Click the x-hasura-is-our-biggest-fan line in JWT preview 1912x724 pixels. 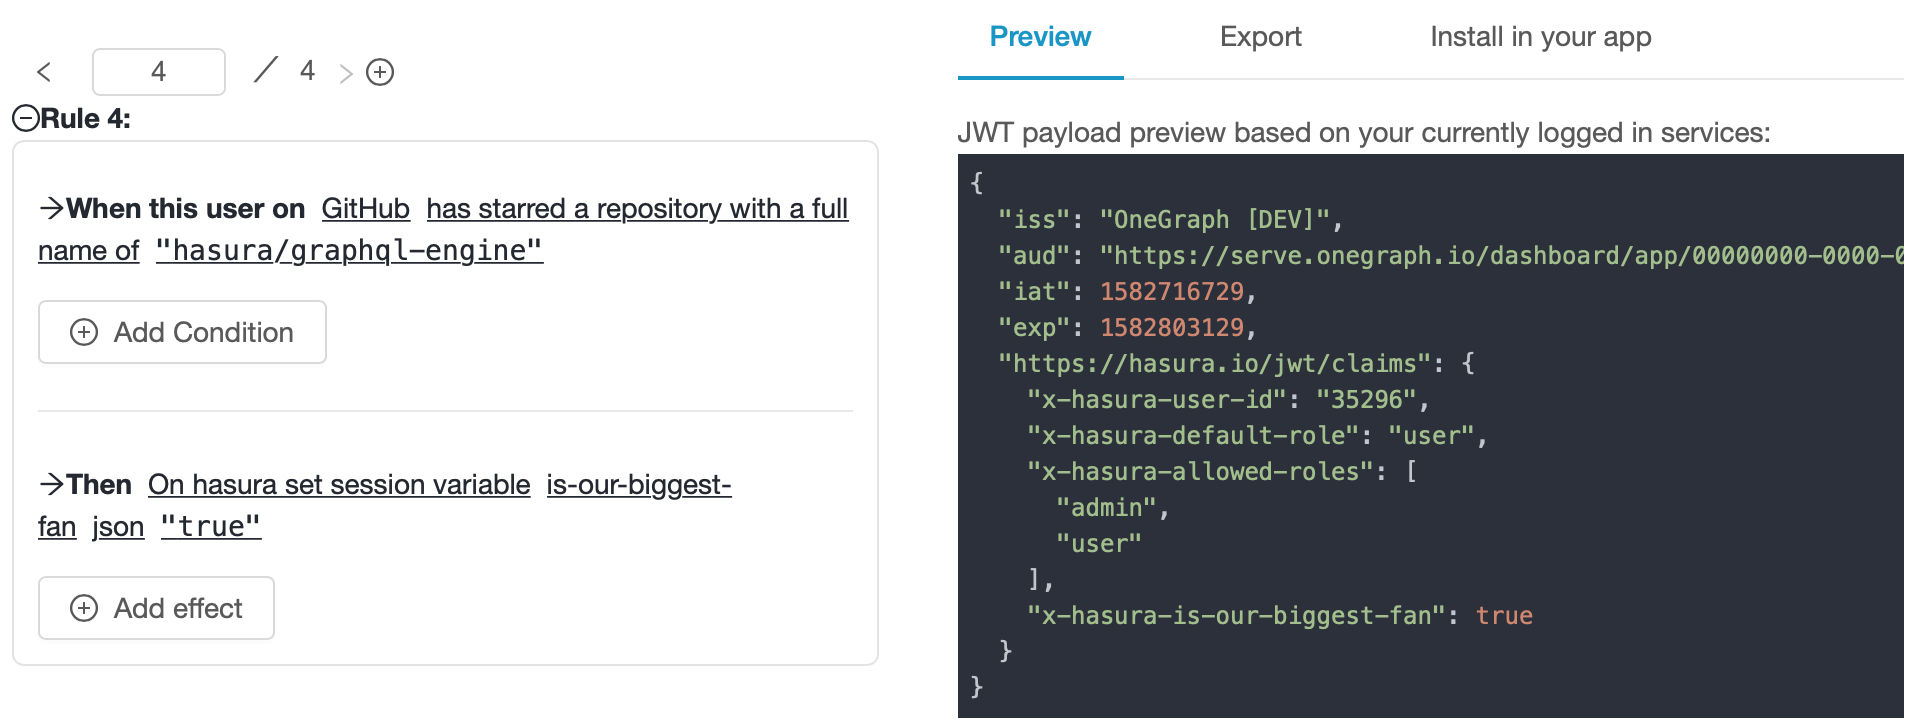click(x=1278, y=616)
